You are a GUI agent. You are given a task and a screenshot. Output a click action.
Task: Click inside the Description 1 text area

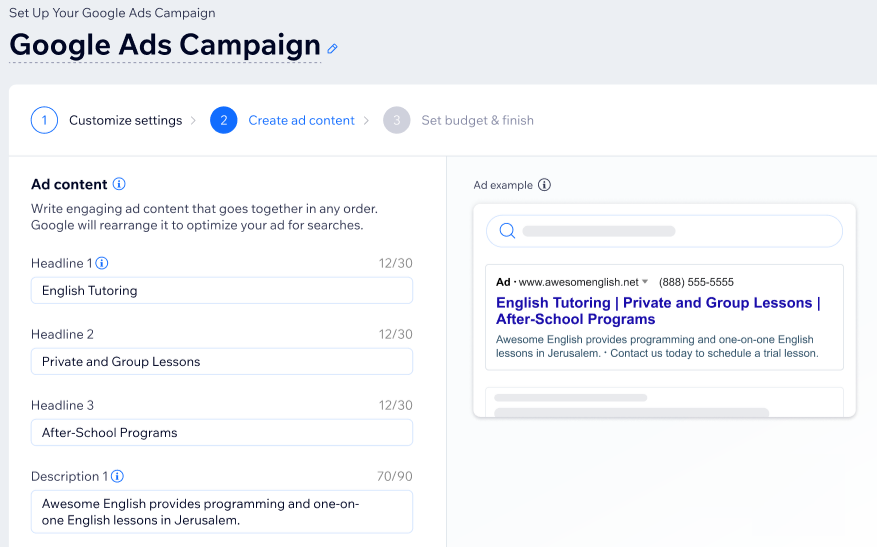[221, 512]
